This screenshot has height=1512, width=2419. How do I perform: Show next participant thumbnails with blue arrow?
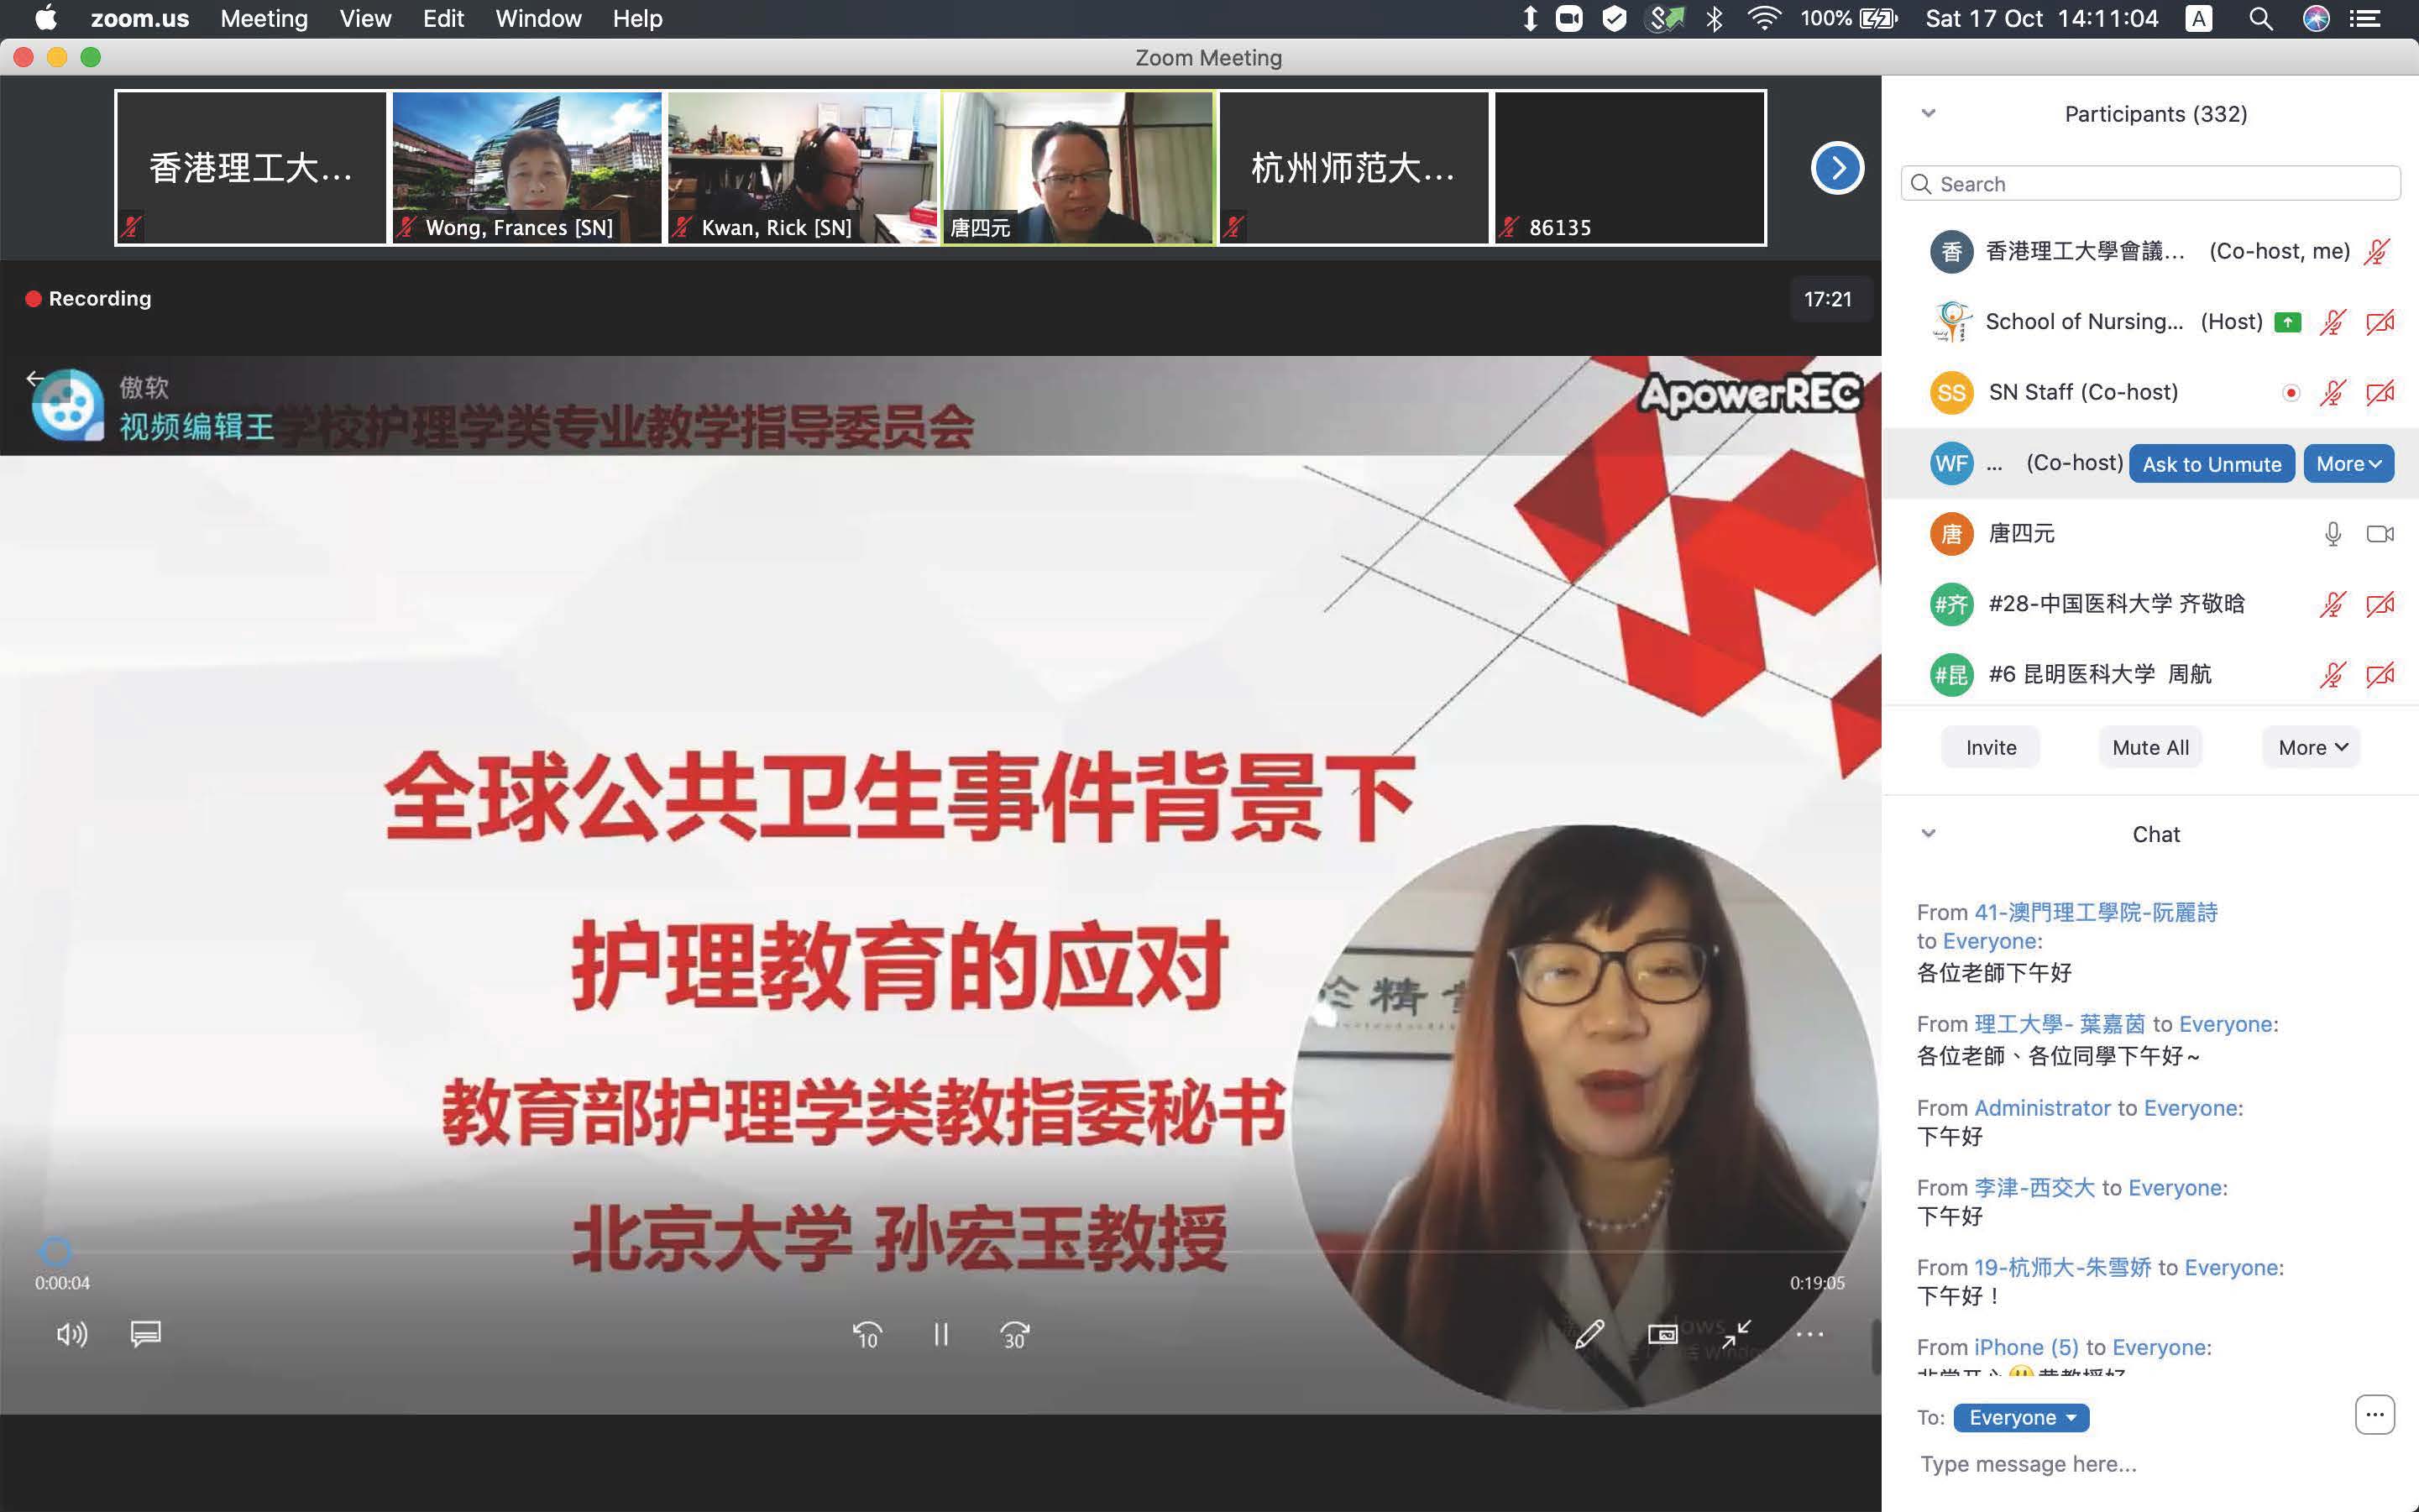tap(1837, 168)
